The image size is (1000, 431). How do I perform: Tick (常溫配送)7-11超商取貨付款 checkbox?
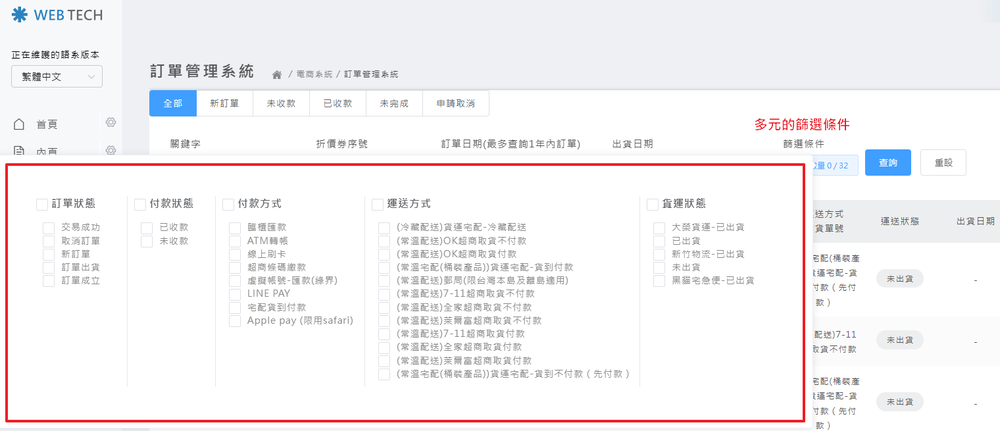click(384, 335)
